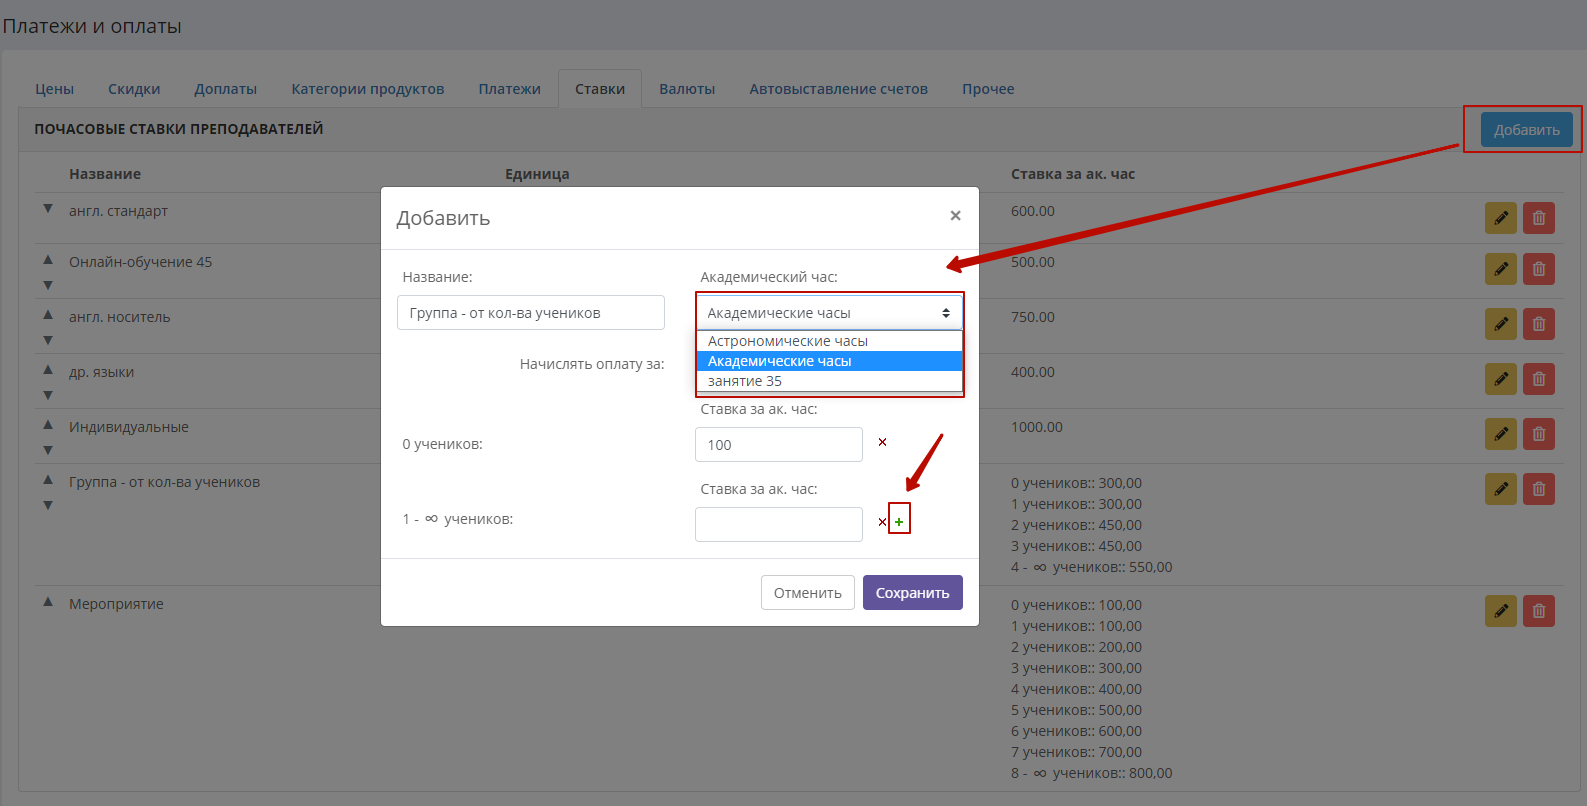Choose занятие 35 option

click(830, 381)
